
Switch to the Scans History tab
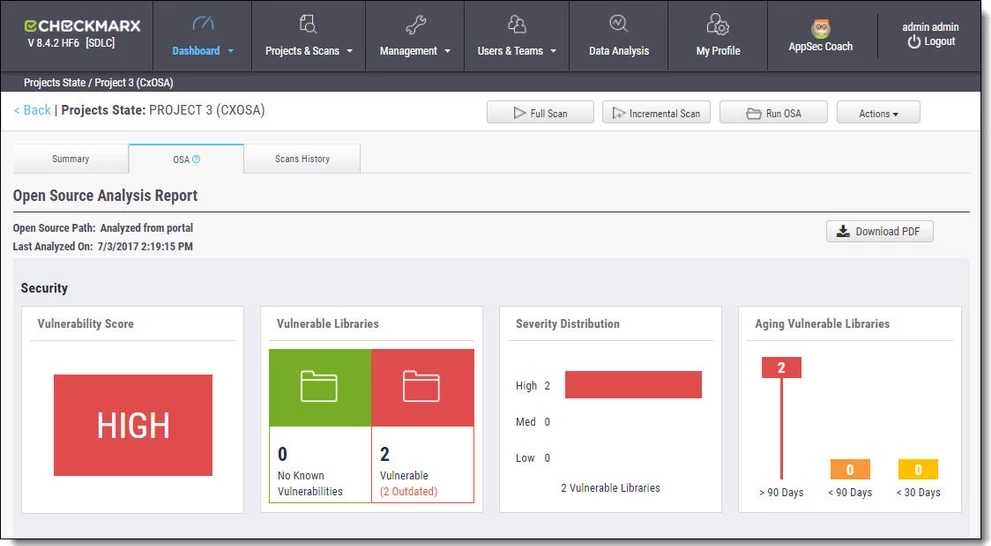click(x=302, y=159)
